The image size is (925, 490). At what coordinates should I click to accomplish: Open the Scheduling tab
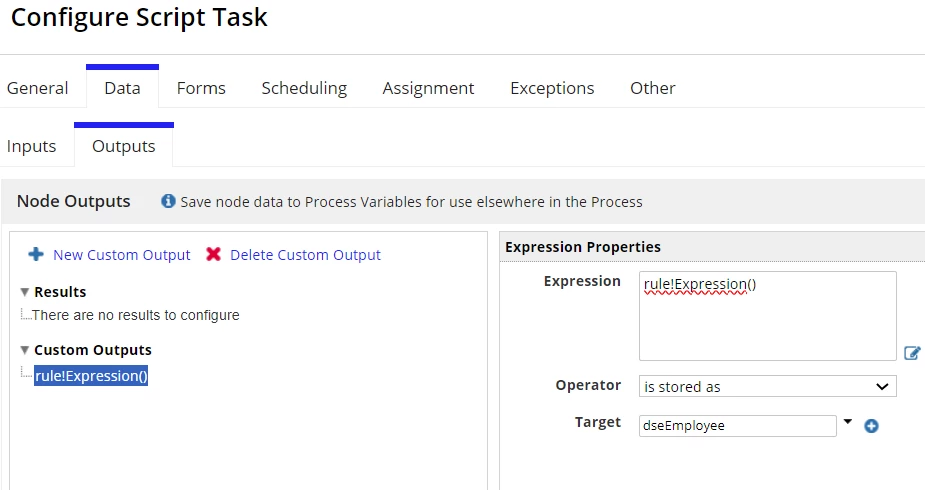click(304, 88)
